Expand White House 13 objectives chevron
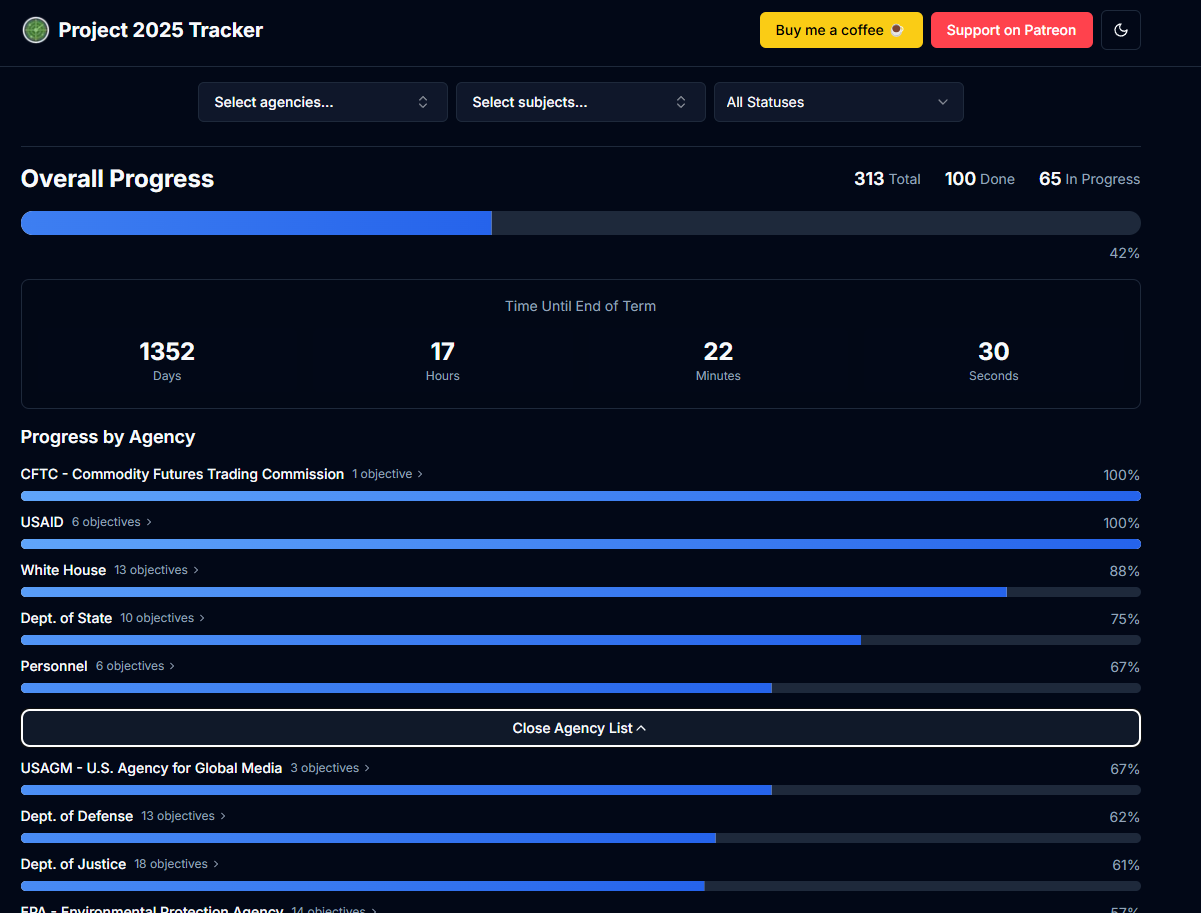This screenshot has width=1201, height=913. click(196, 570)
